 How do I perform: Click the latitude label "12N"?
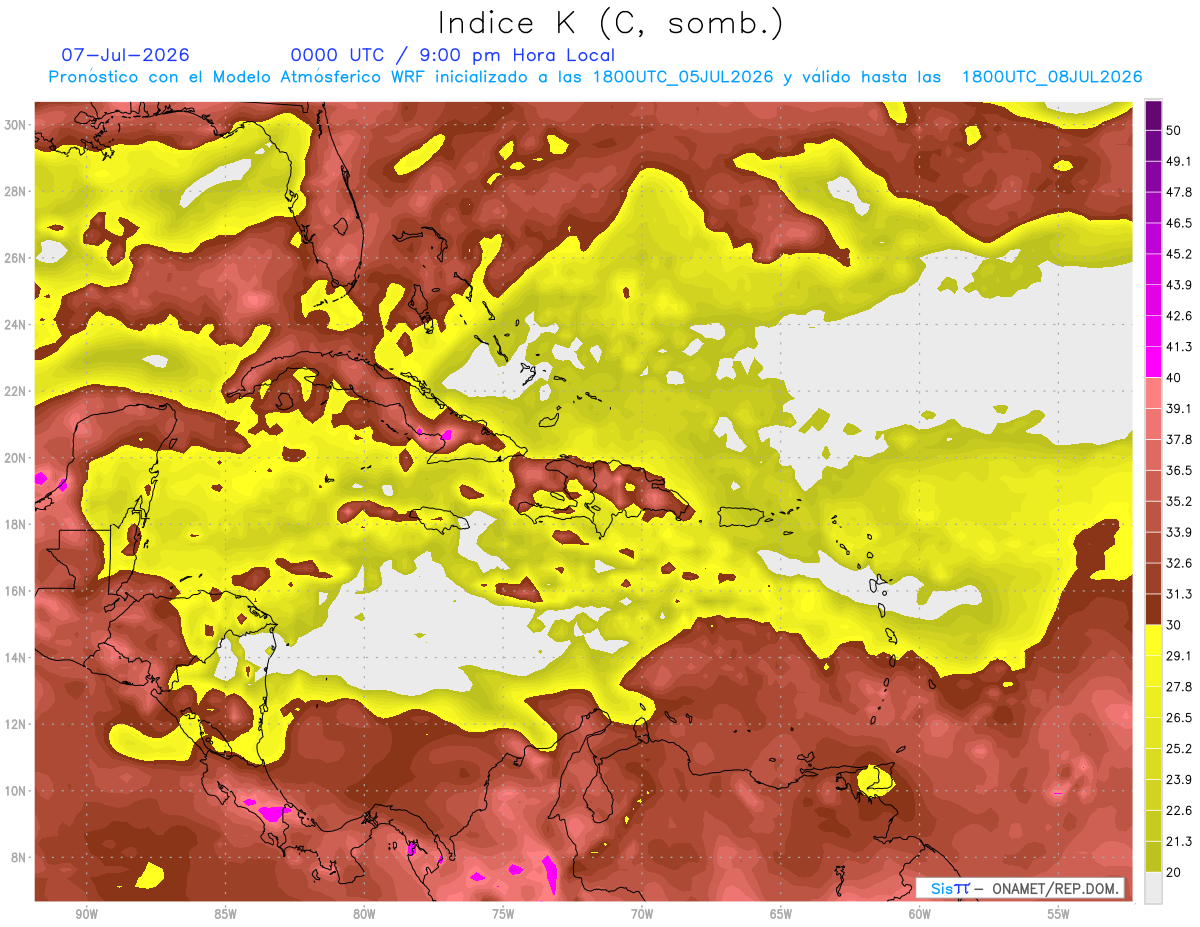[x=15, y=724]
